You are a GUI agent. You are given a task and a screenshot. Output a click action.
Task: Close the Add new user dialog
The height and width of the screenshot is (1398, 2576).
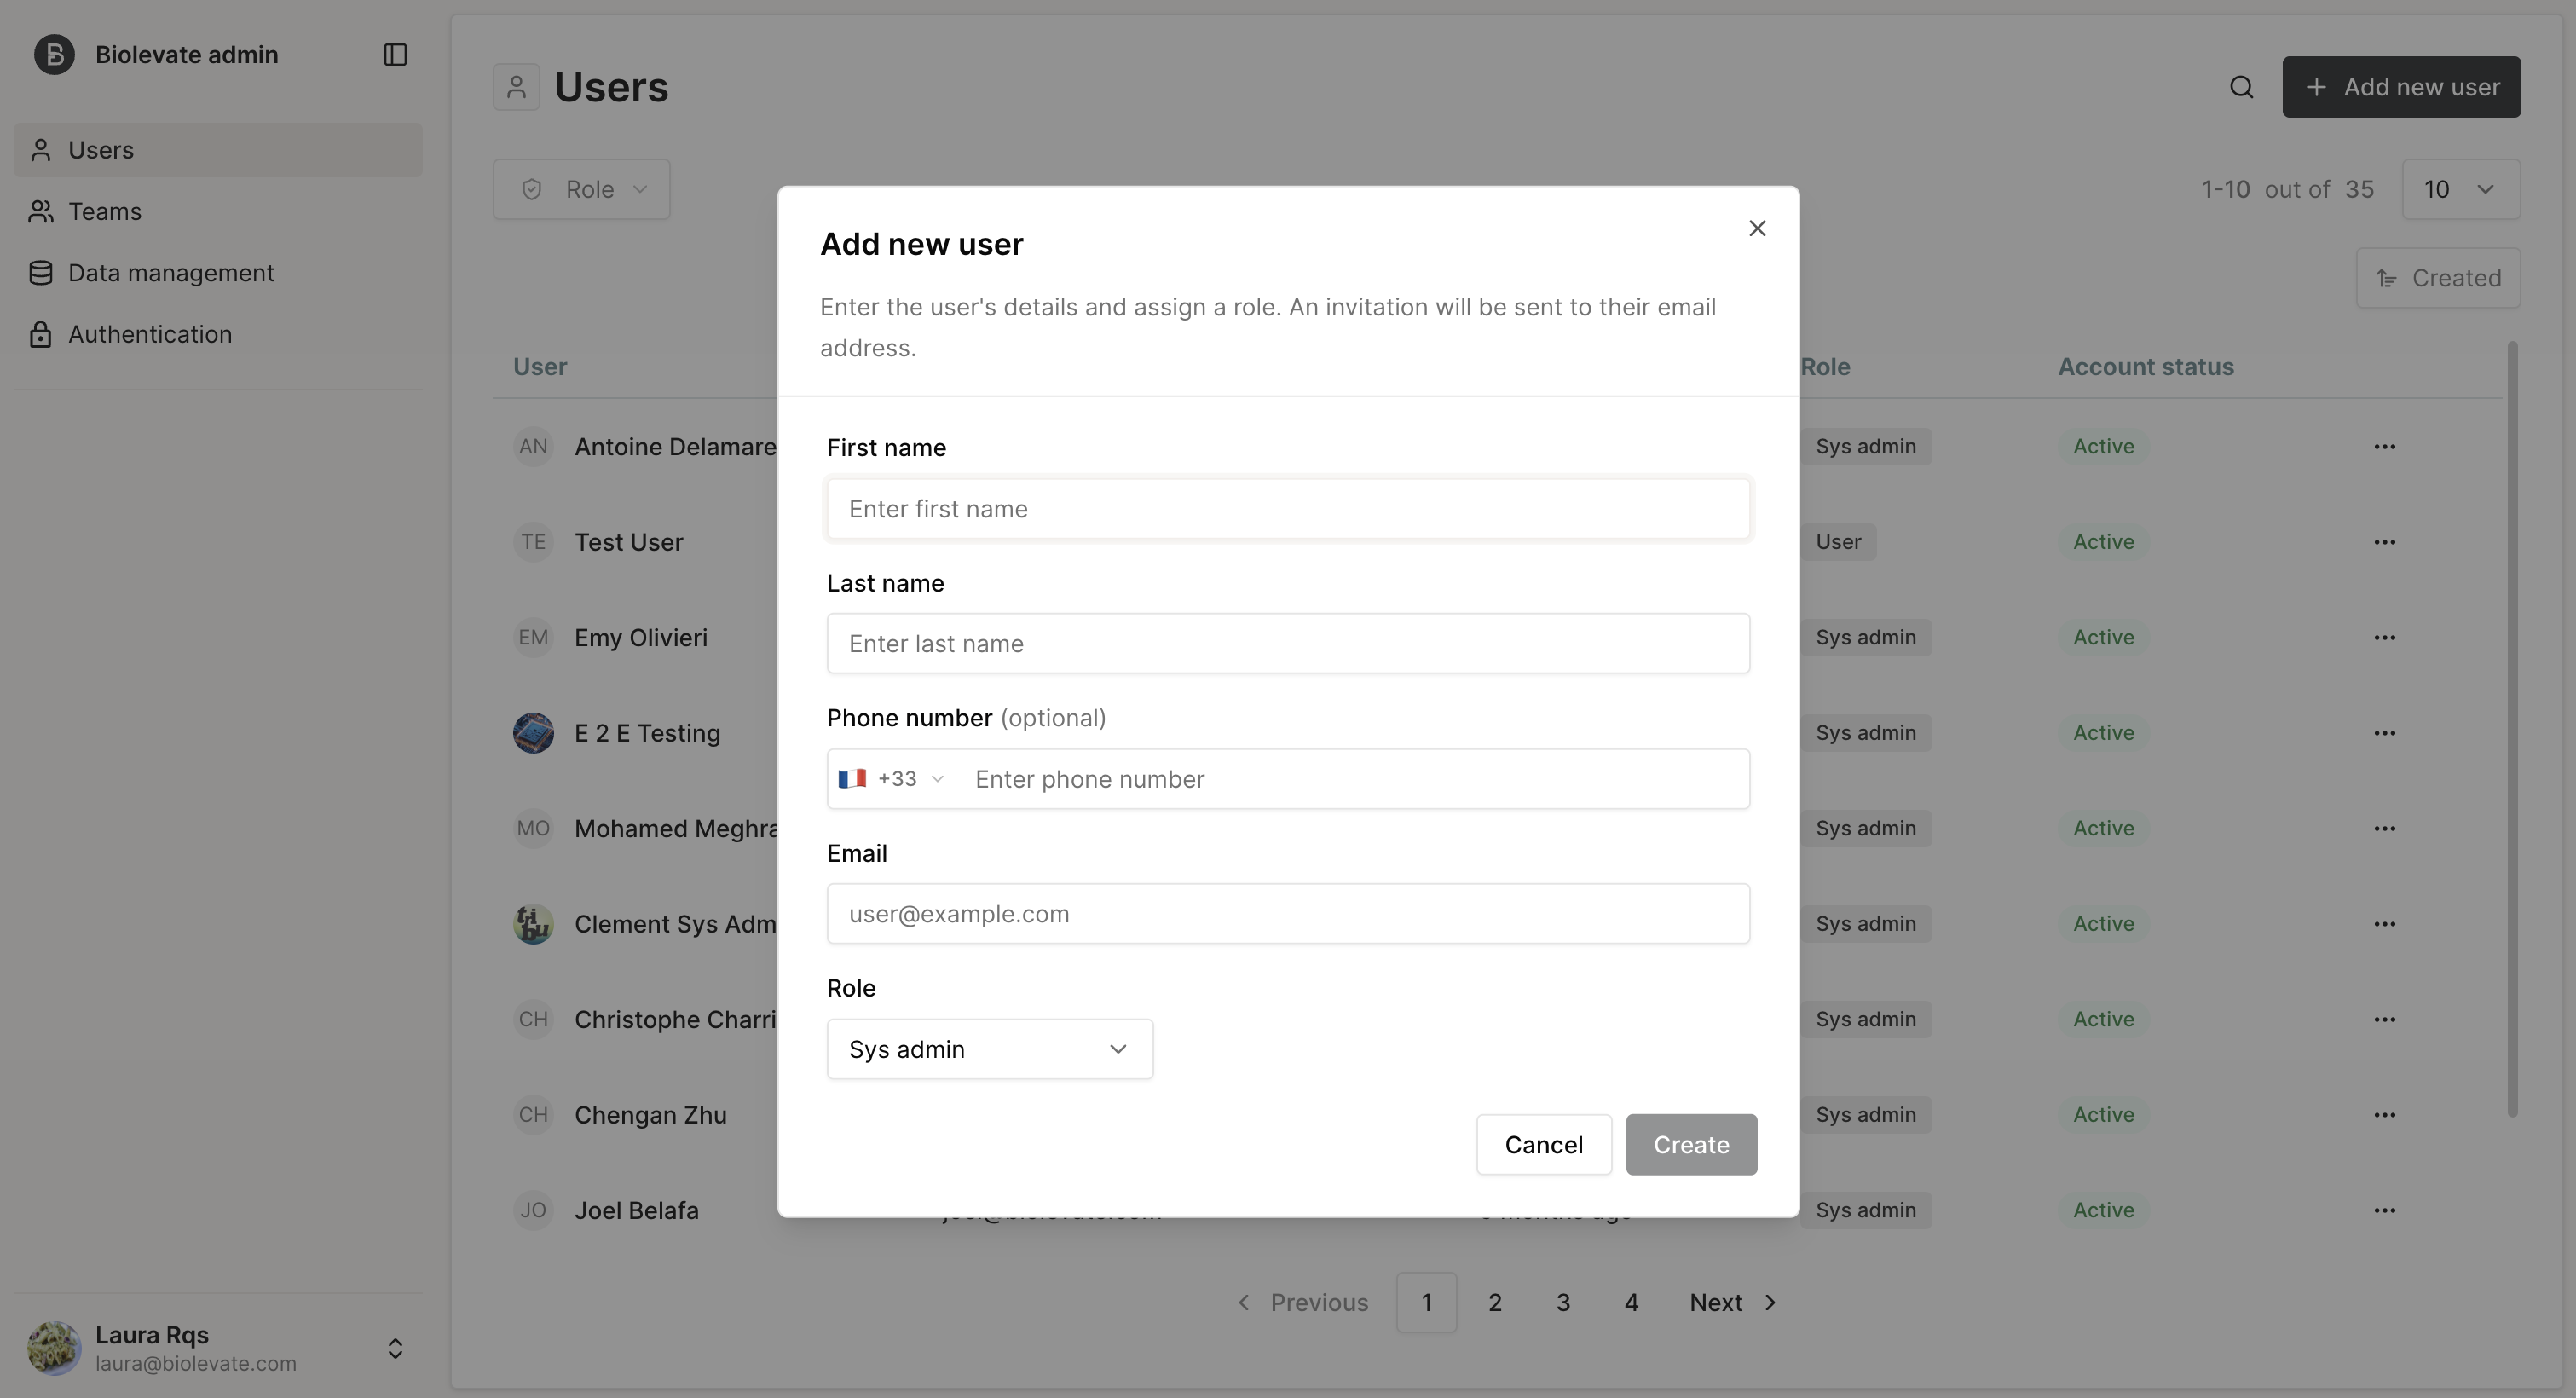click(x=1757, y=228)
